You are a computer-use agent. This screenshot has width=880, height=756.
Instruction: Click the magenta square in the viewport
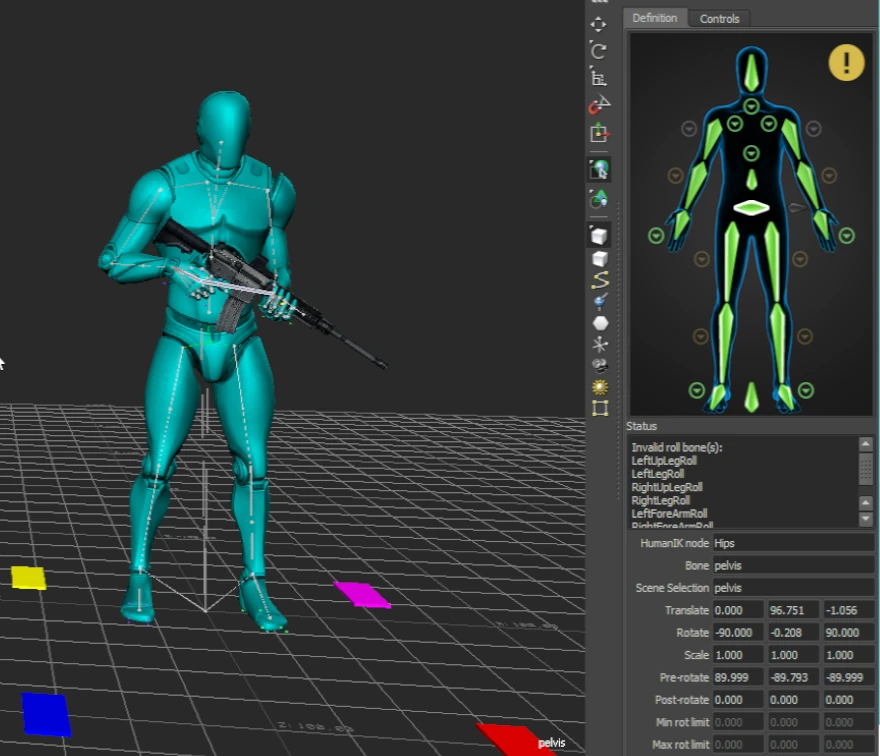(x=362, y=595)
